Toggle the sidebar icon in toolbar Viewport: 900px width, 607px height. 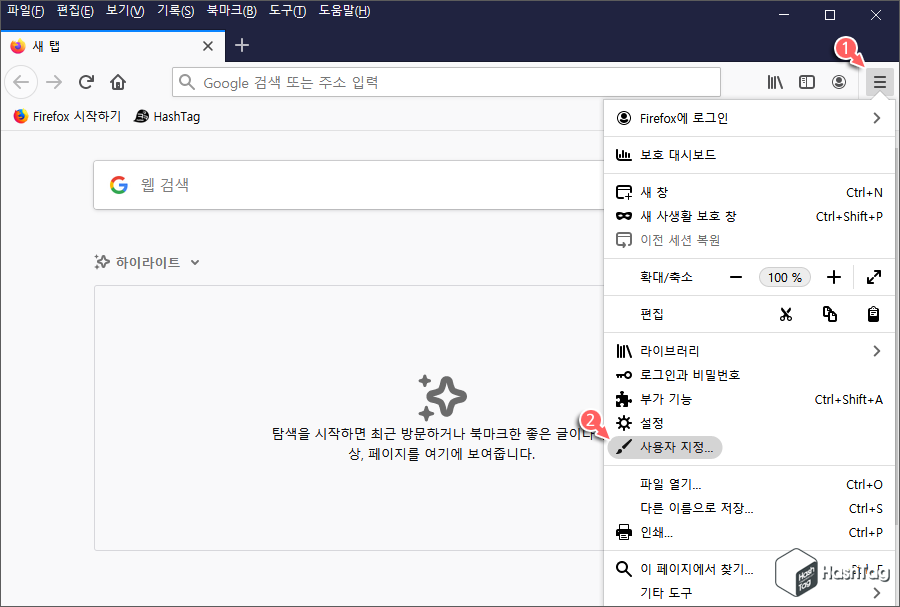[807, 82]
